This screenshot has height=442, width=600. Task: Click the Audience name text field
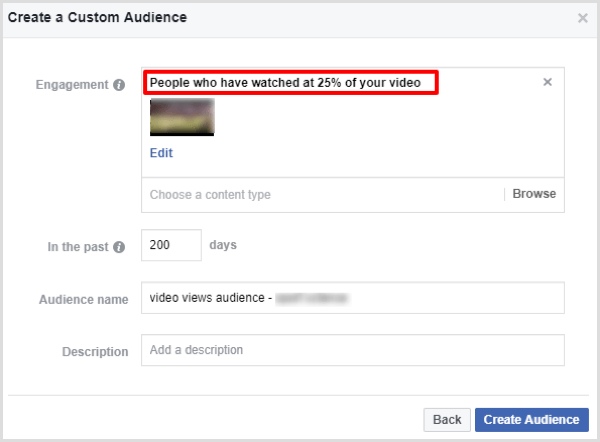tap(353, 298)
